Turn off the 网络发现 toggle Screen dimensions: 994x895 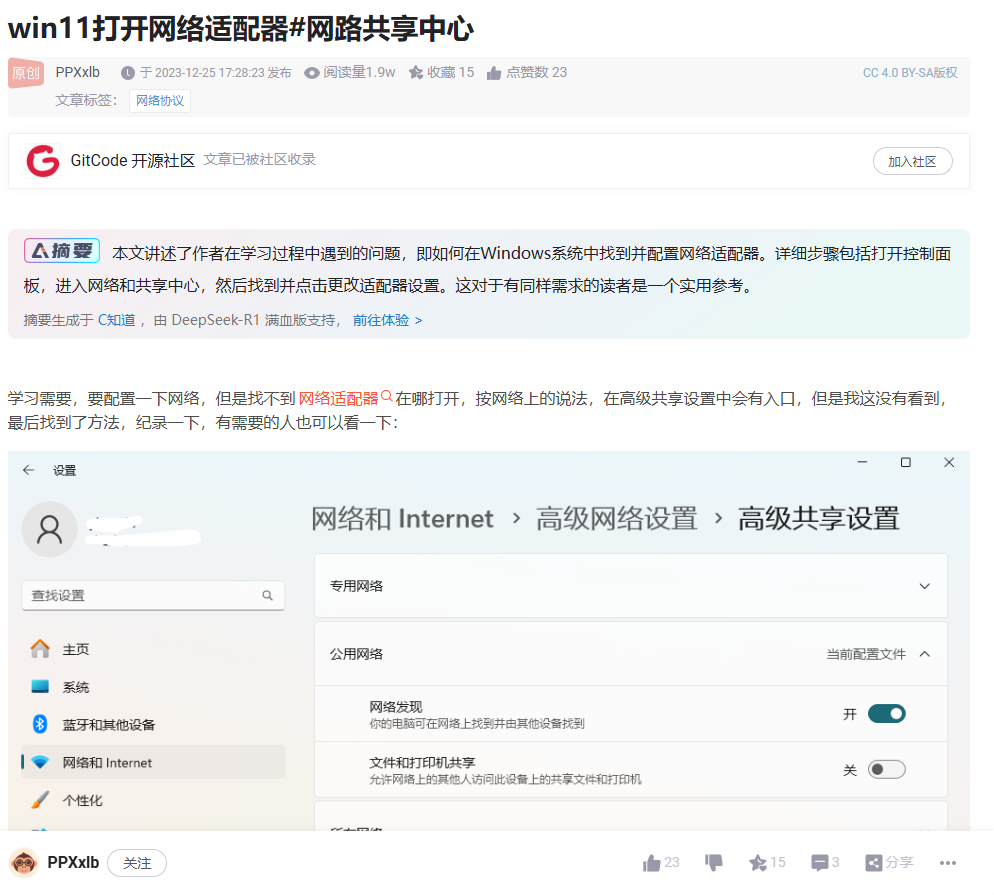click(x=886, y=714)
